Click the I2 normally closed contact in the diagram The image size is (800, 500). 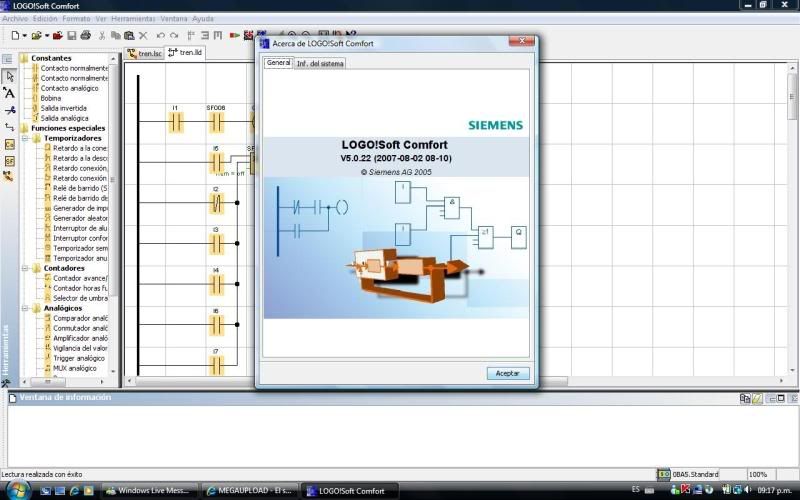click(216, 204)
